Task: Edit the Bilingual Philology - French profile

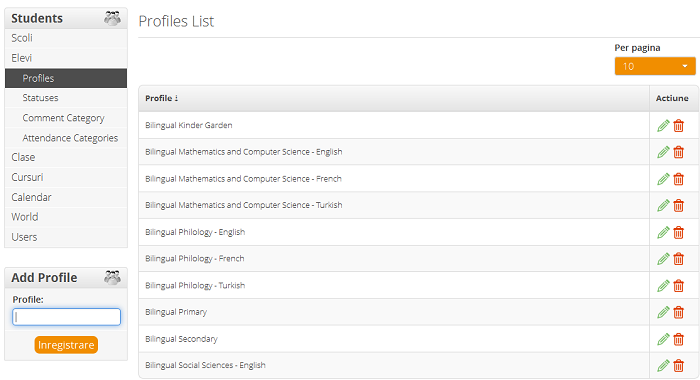Action: click(663, 259)
